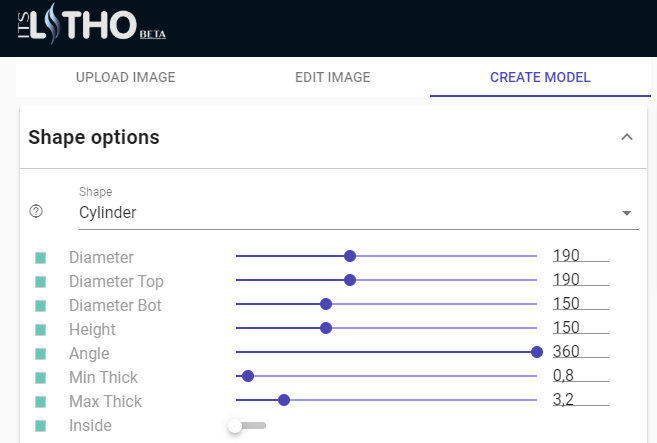
Task: Click the Shape dropdown arrow
Action: tap(627, 213)
